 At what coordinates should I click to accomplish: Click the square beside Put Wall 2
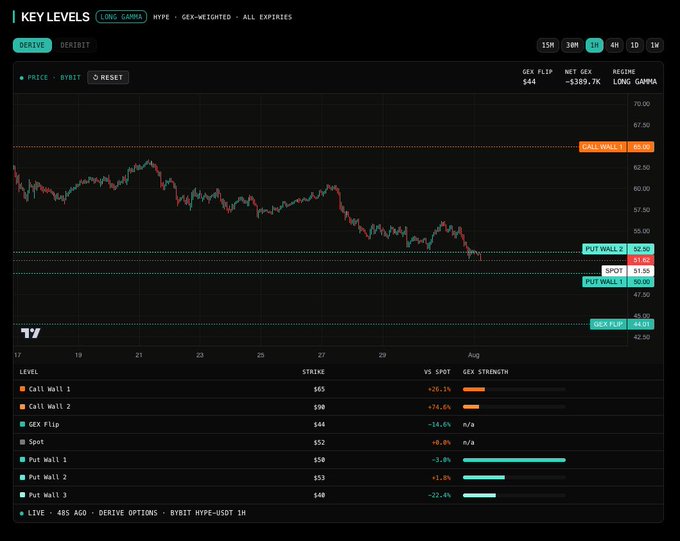[x=22, y=477]
